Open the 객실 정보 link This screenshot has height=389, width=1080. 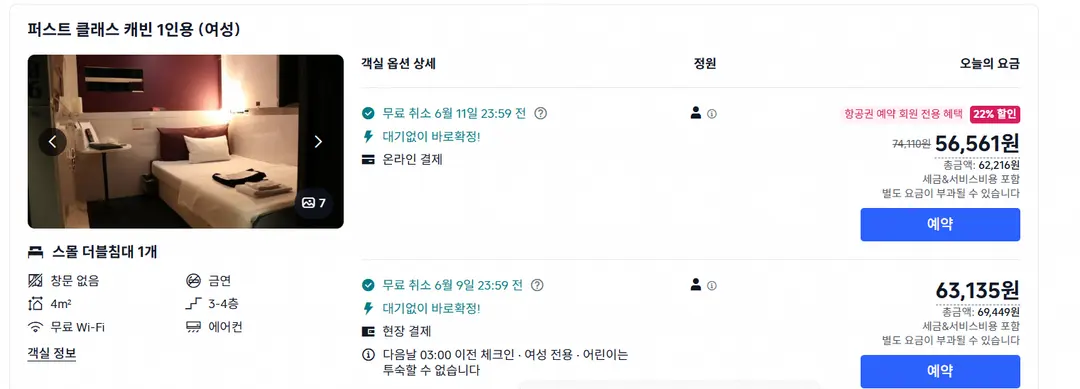[52, 354]
